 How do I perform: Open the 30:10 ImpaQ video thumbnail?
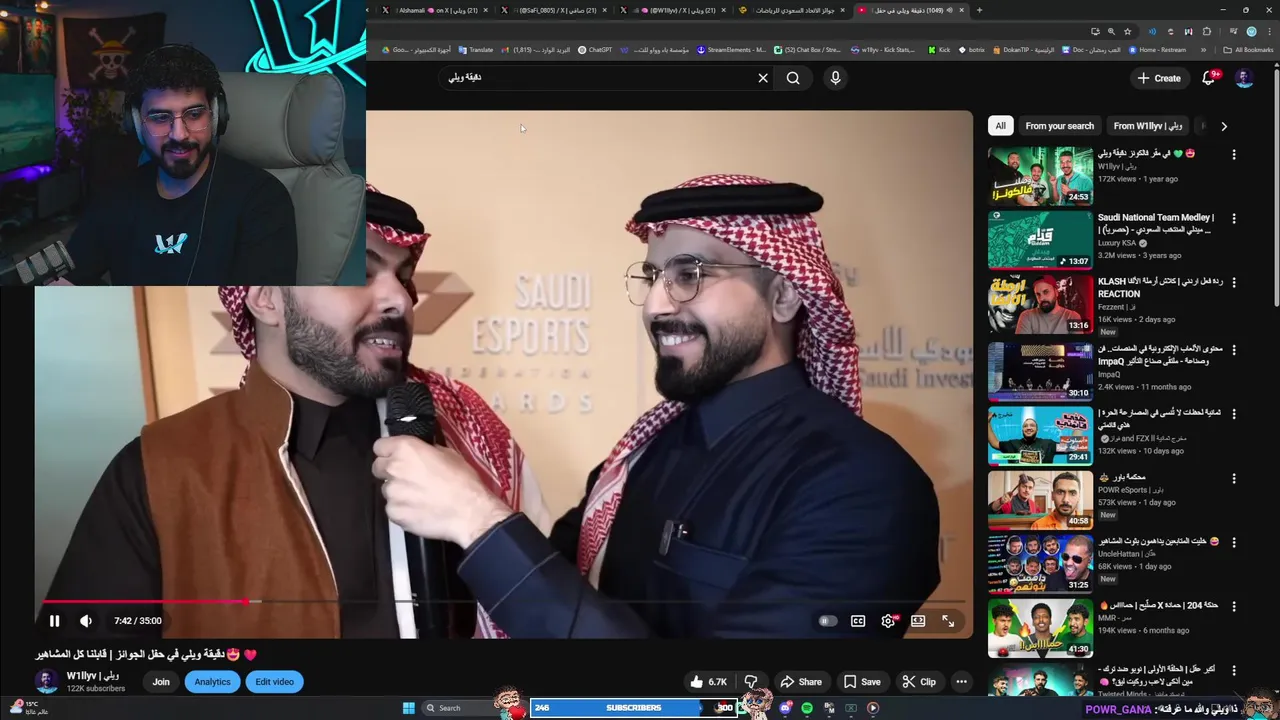pyautogui.click(x=1040, y=372)
